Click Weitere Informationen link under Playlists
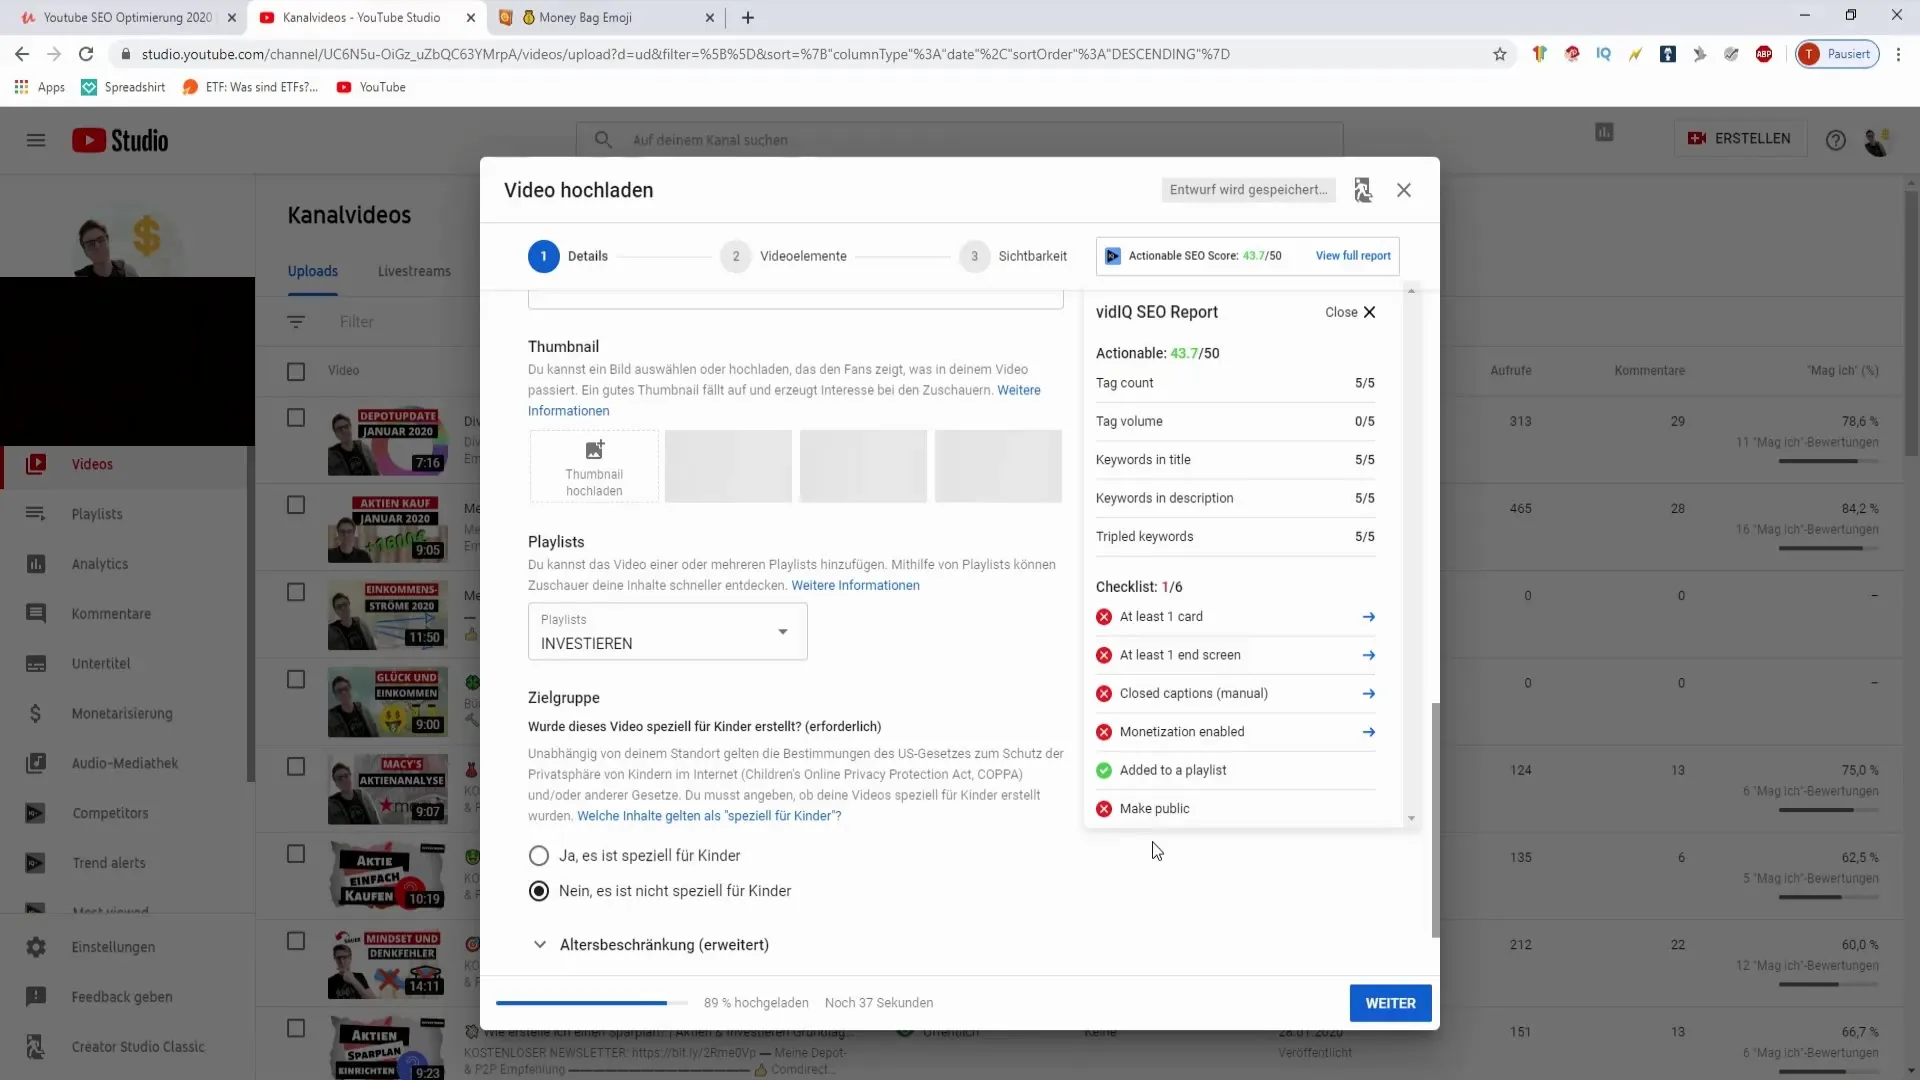Image resolution: width=1920 pixels, height=1080 pixels. pos(855,586)
